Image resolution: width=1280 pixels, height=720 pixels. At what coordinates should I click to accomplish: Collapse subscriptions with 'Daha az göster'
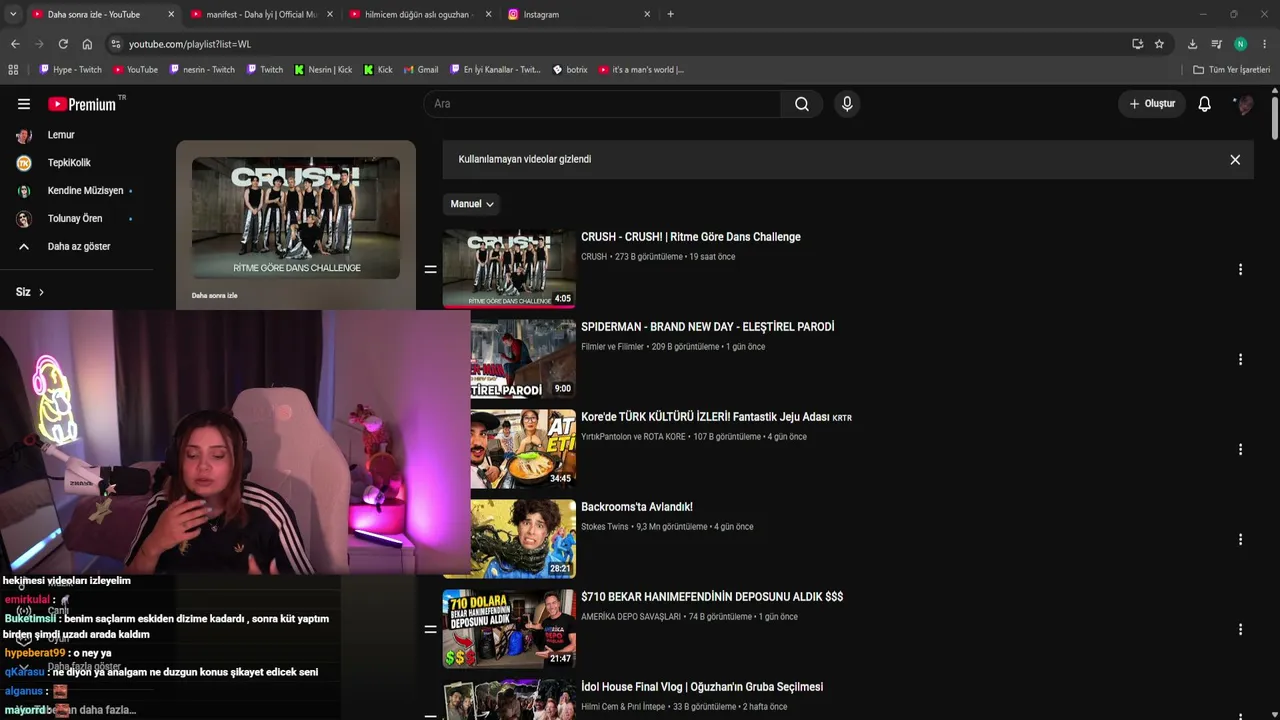[78, 246]
